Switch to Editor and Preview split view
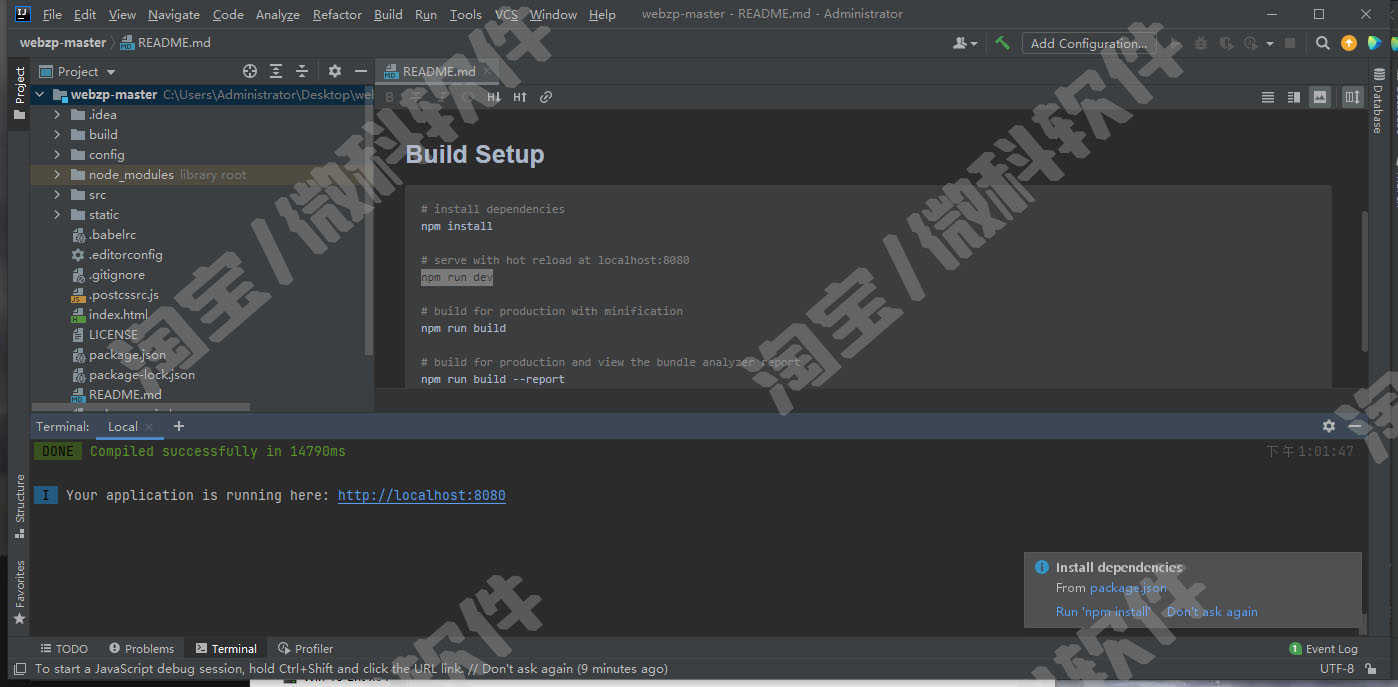This screenshot has height=687, width=1398. (x=1294, y=97)
